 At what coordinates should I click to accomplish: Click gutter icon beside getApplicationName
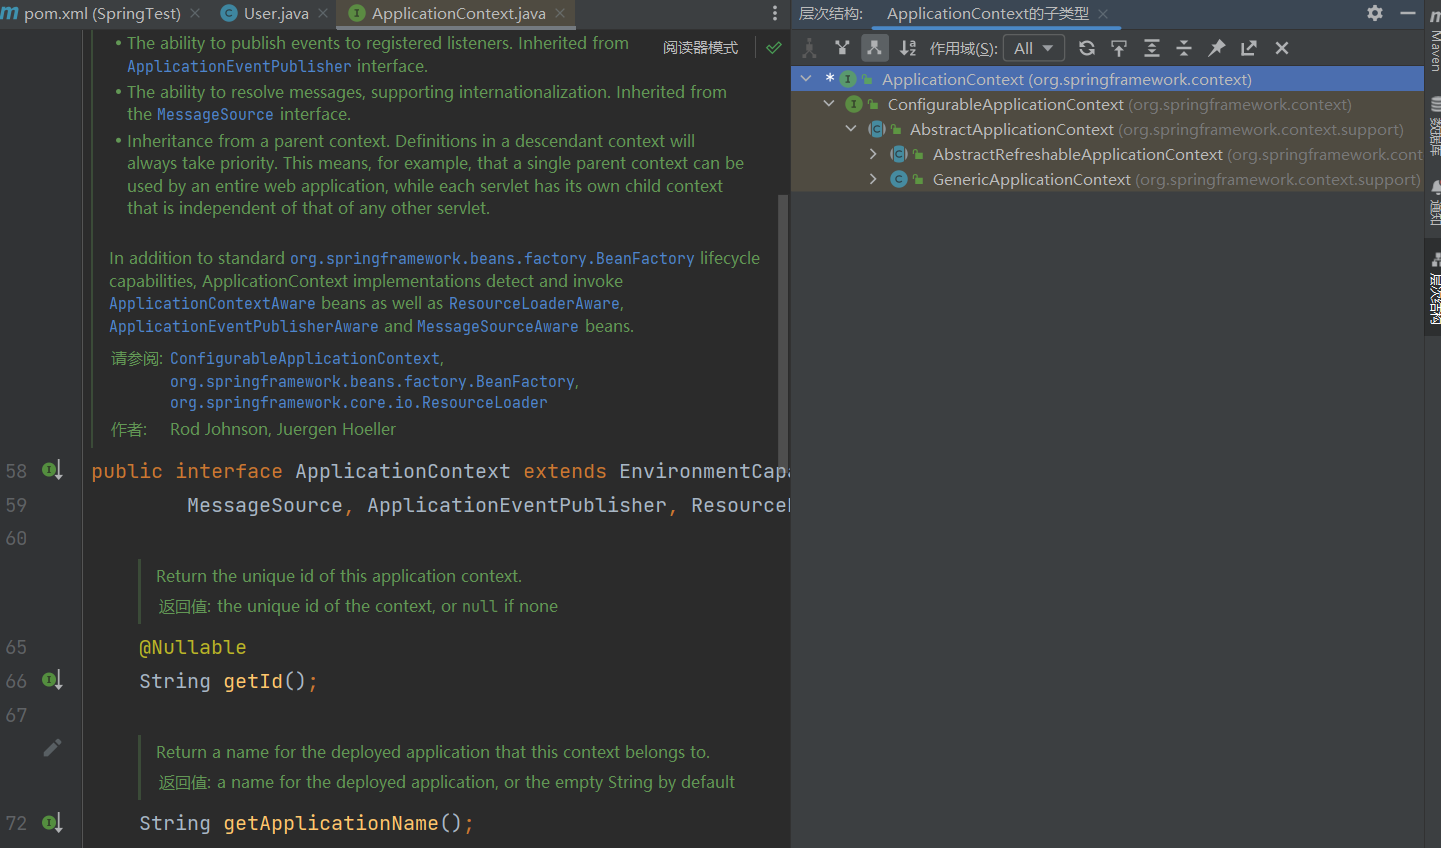[x=52, y=822]
